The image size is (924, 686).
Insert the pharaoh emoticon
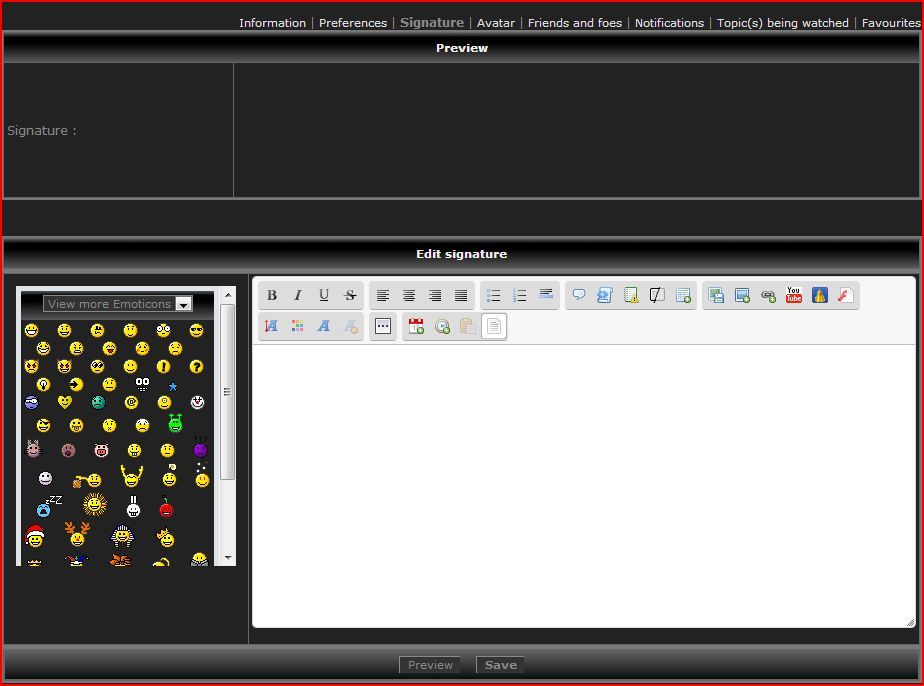point(122,536)
